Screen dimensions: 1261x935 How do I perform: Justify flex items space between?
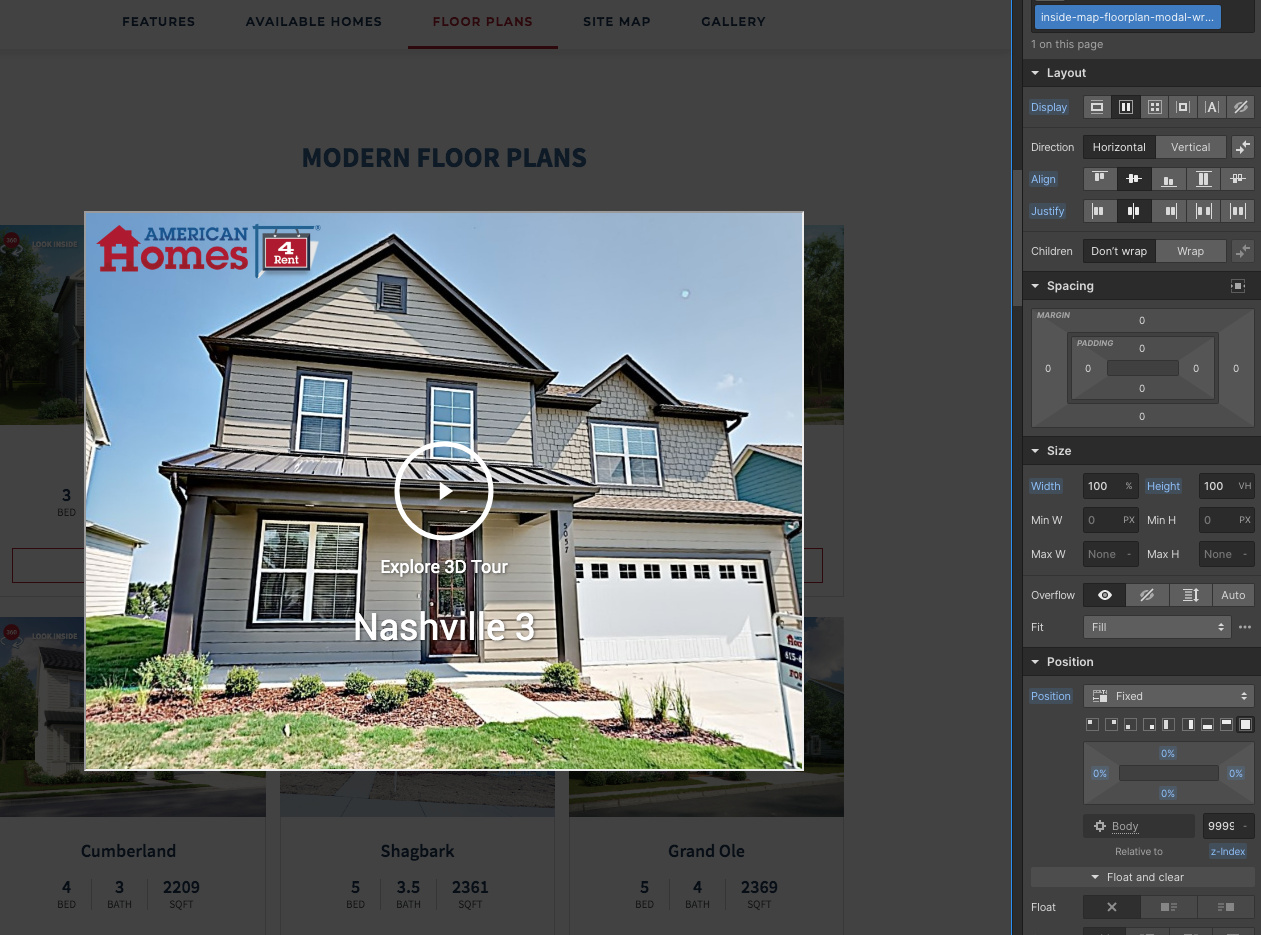tap(1203, 211)
